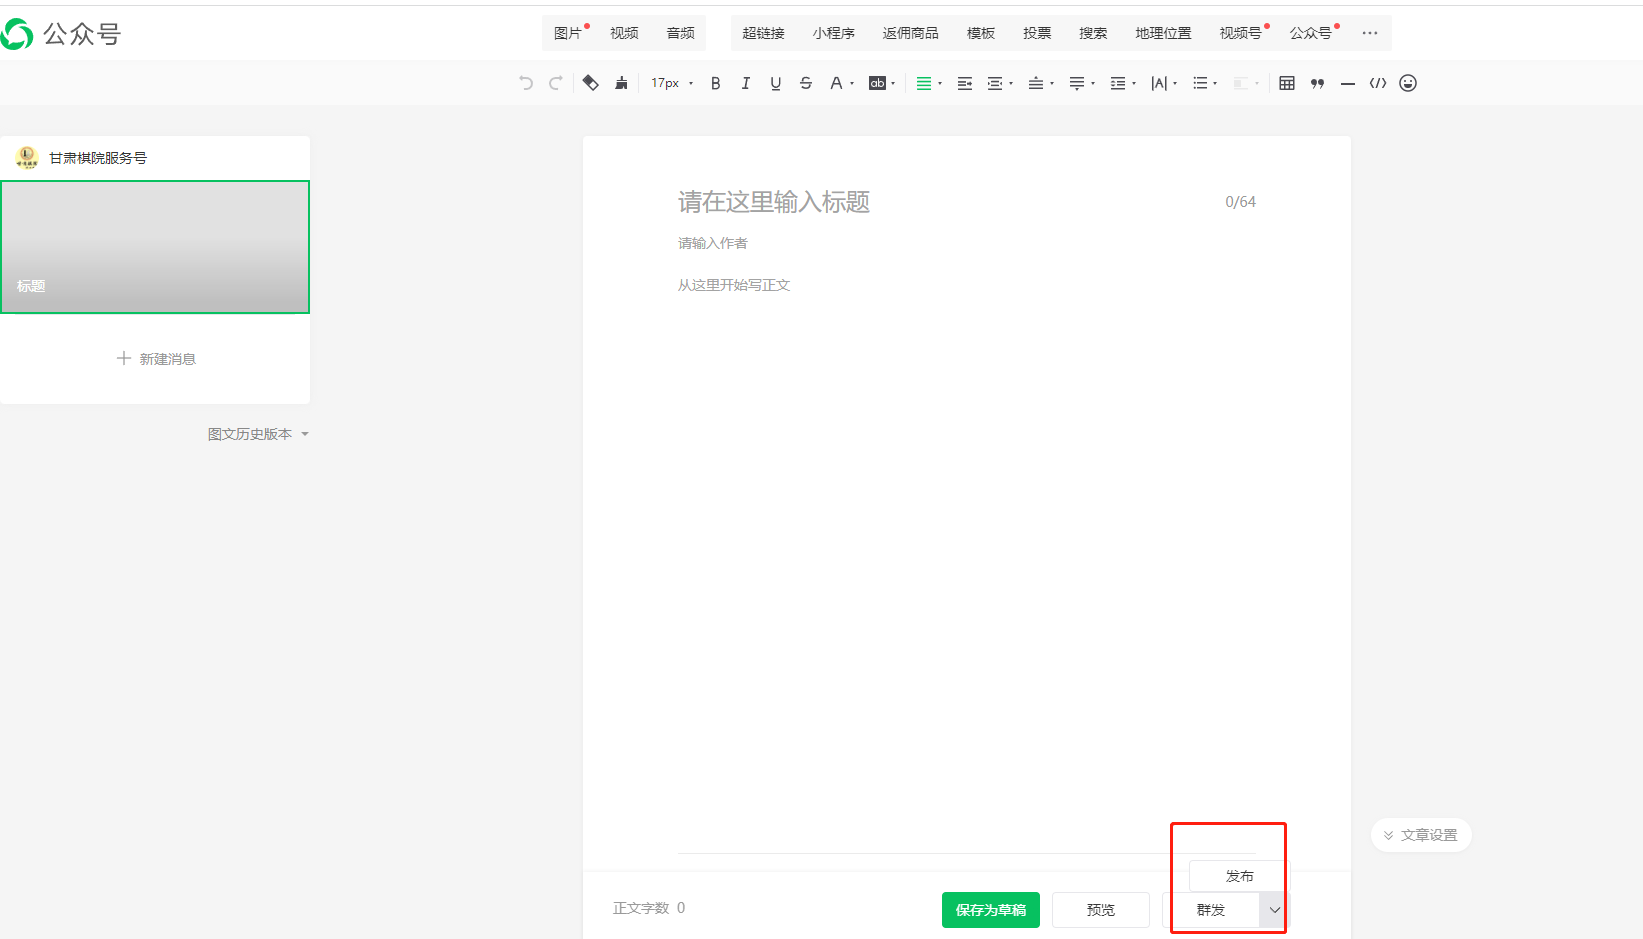This screenshot has width=1643, height=939.
Task: Toggle underline text formatting
Action: [x=775, y=83]
